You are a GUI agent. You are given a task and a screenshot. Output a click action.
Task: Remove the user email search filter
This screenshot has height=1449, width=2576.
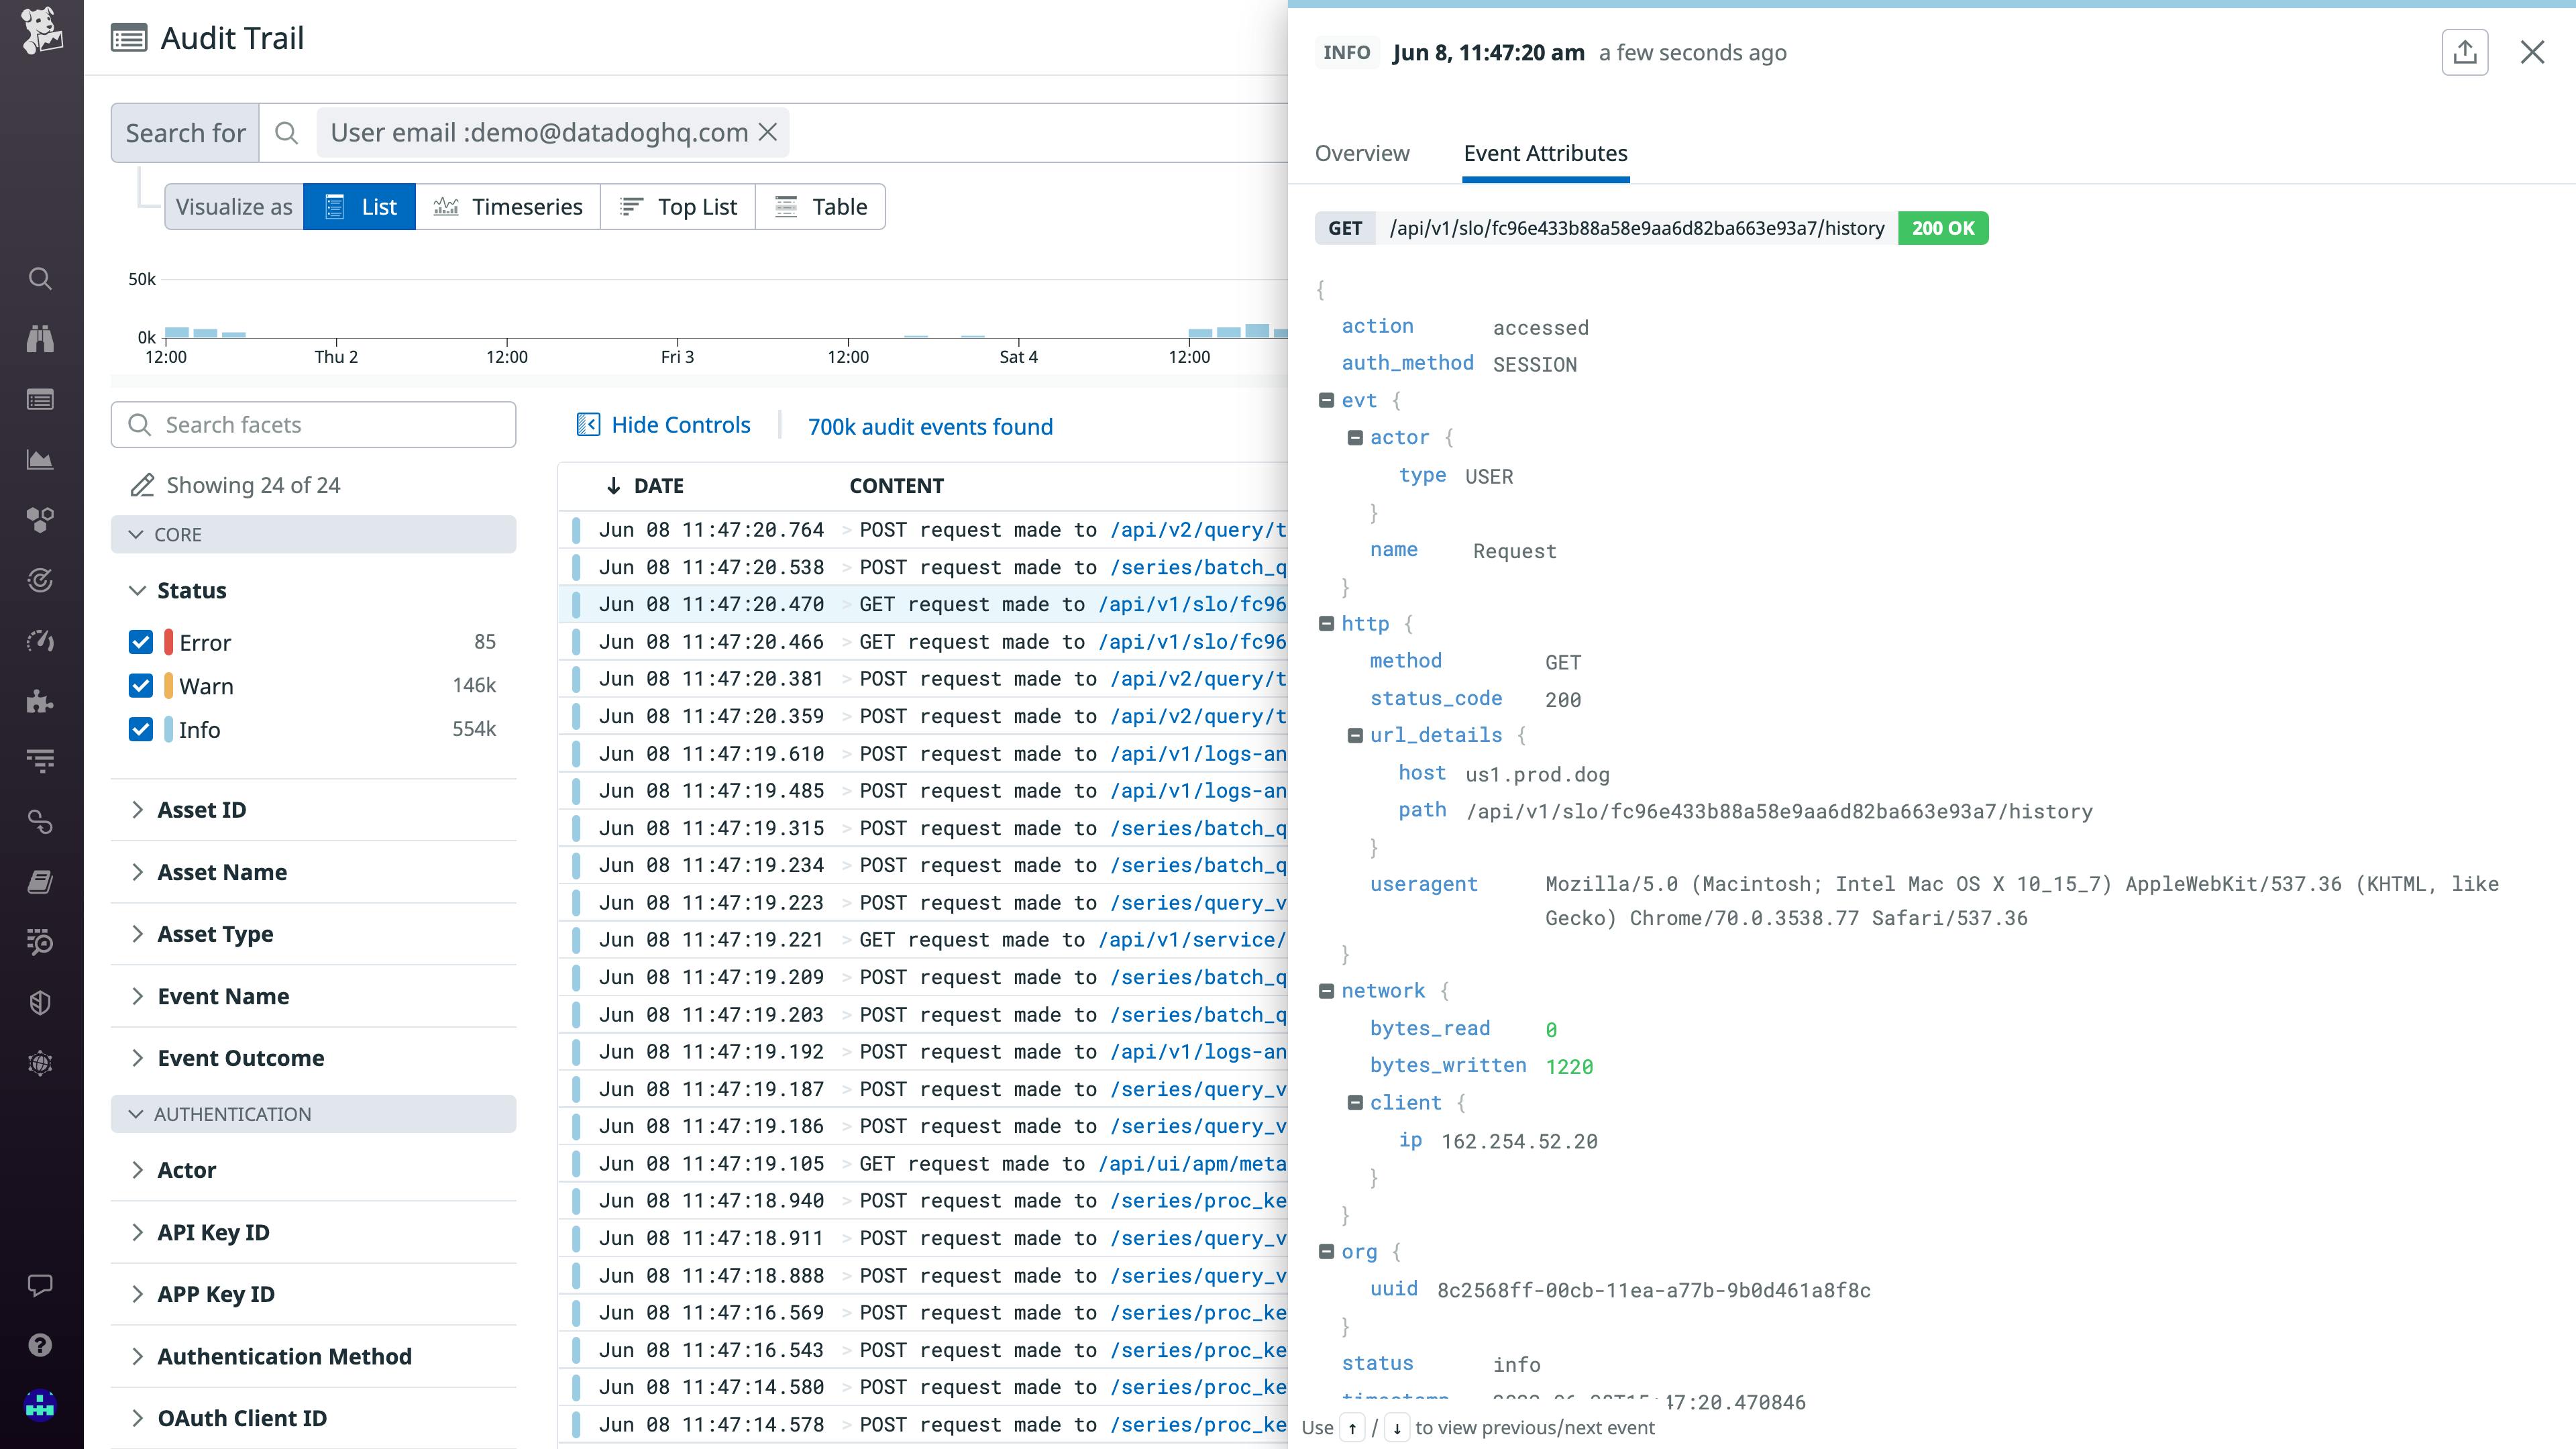coord(768,131)
